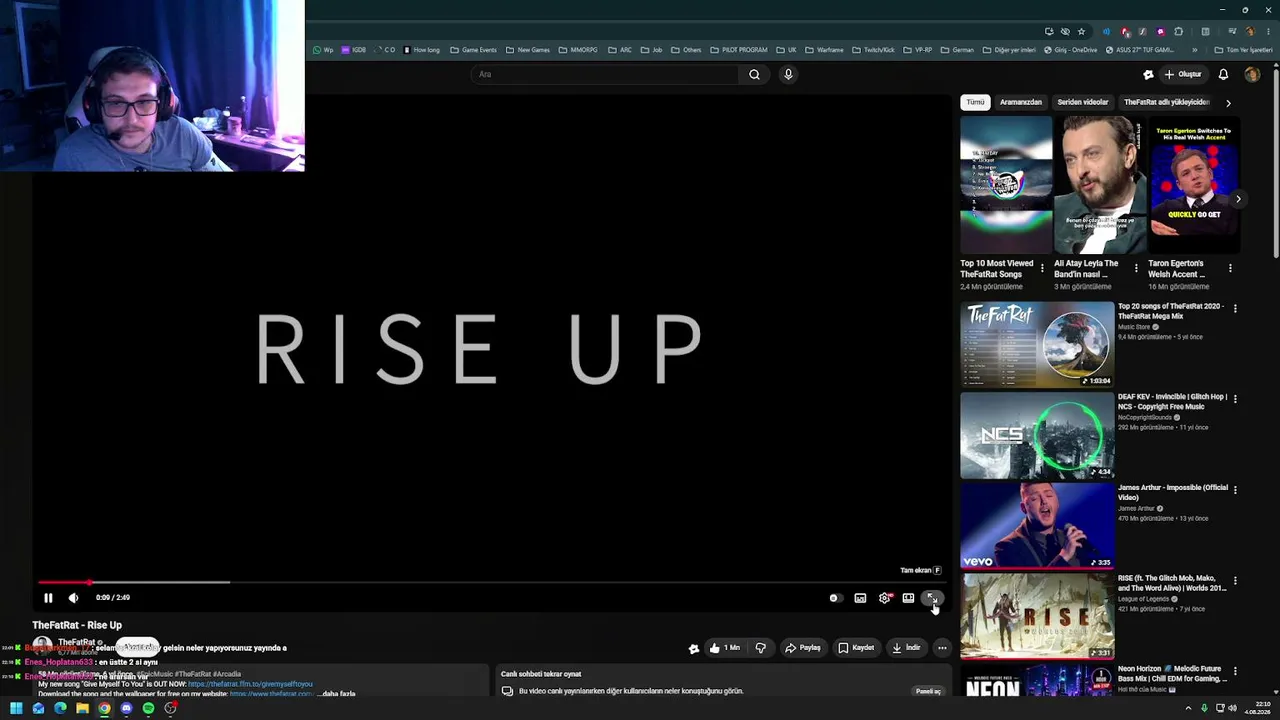Open options for Top 20 songs of TheFatRat video

(x=1235, y=308)
